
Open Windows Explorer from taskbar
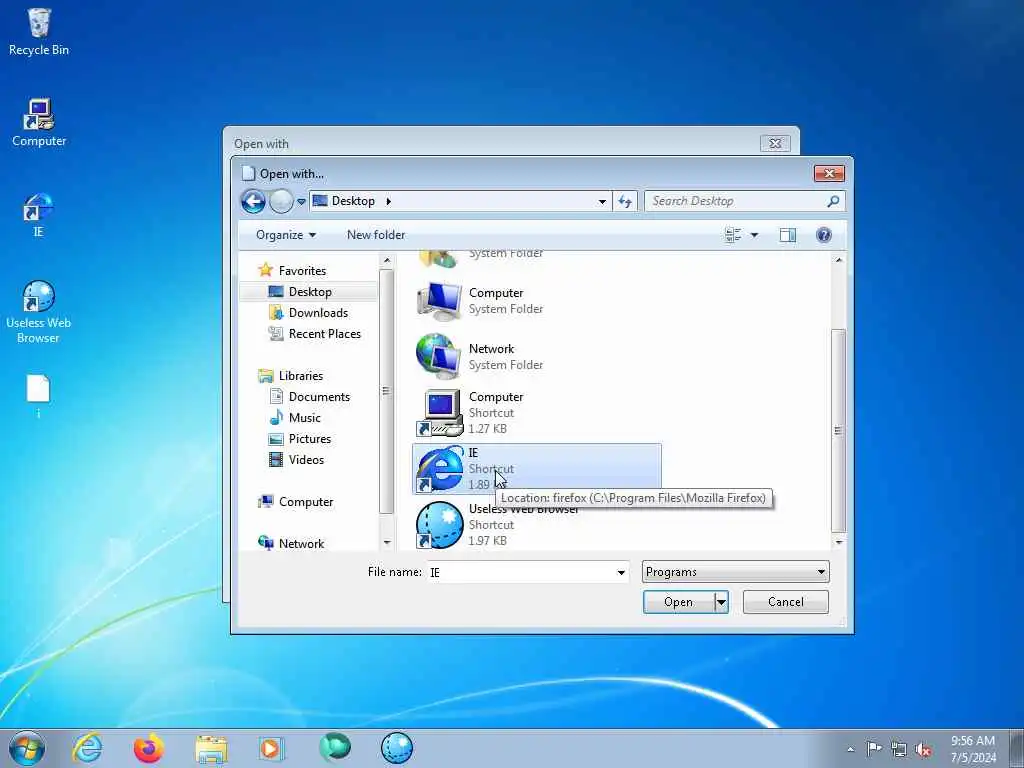point(211,748)
